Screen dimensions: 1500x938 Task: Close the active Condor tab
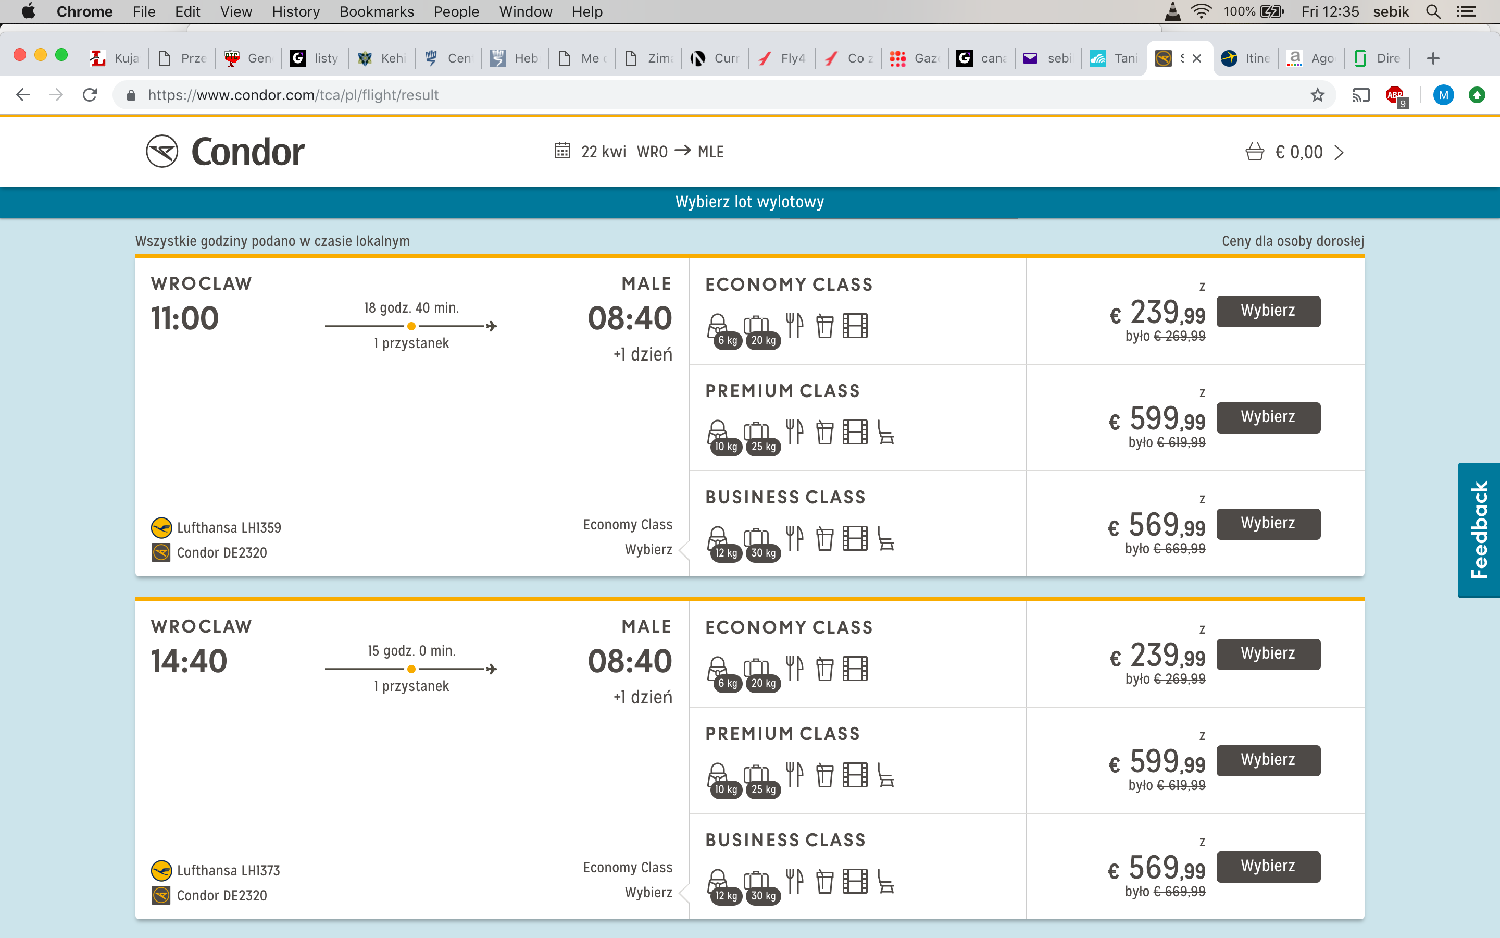pos(1197,58)
